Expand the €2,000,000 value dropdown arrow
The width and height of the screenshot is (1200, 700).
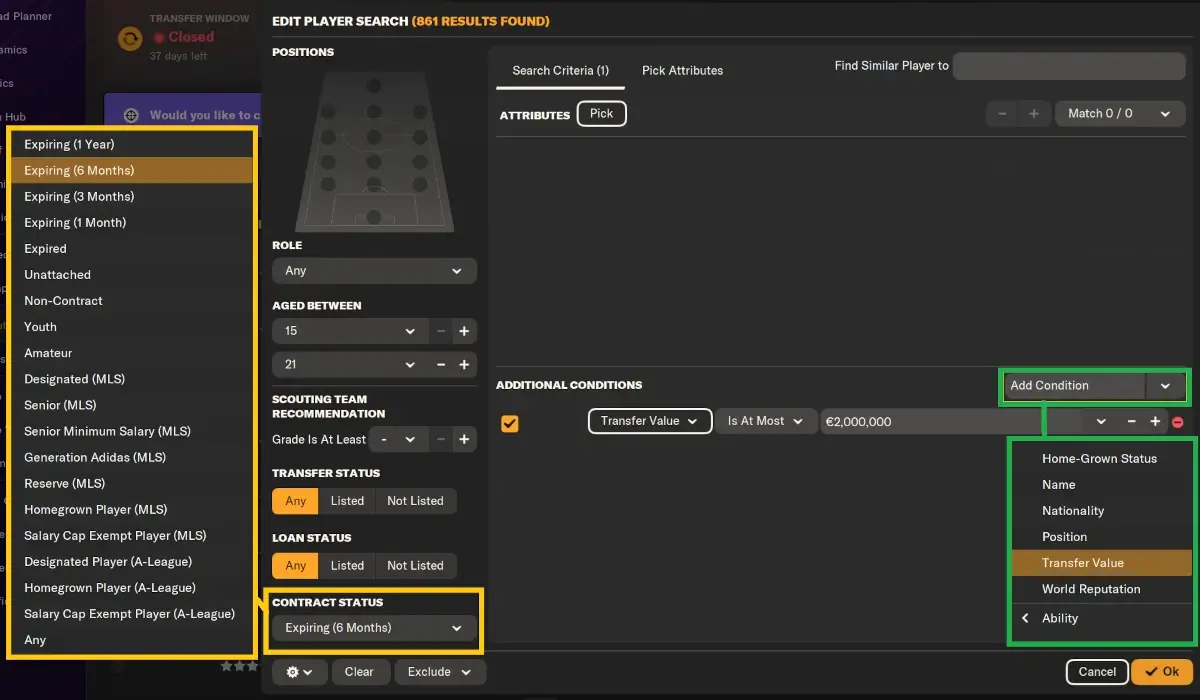[x=1101, y=422]
